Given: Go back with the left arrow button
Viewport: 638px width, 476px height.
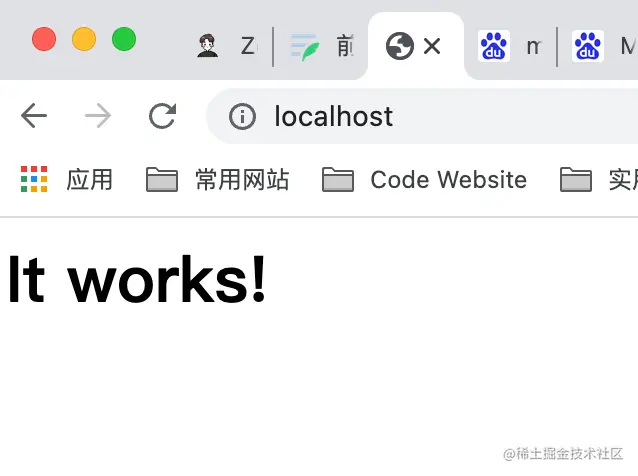Looking at the screenshot, I should (34, 116).
